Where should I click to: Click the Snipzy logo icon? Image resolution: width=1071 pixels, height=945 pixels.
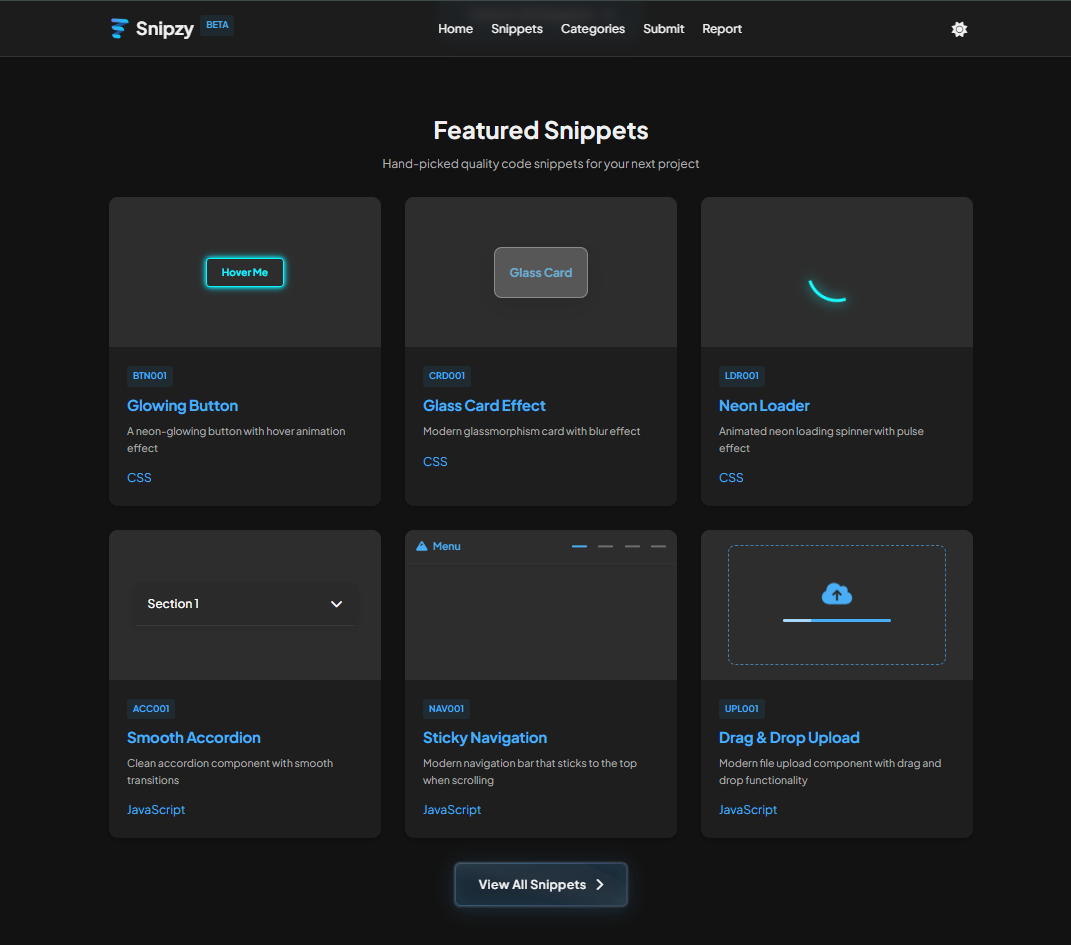[x=120, y=29]
